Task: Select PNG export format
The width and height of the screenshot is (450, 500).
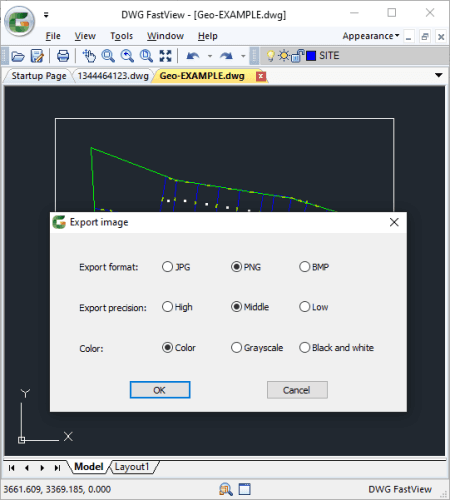Action: (x=246, y=267)
